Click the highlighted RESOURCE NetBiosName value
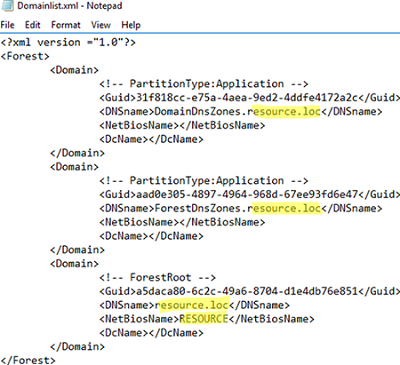Image resolution: width=400 pixels, height=365 pixels. [204, 319]
